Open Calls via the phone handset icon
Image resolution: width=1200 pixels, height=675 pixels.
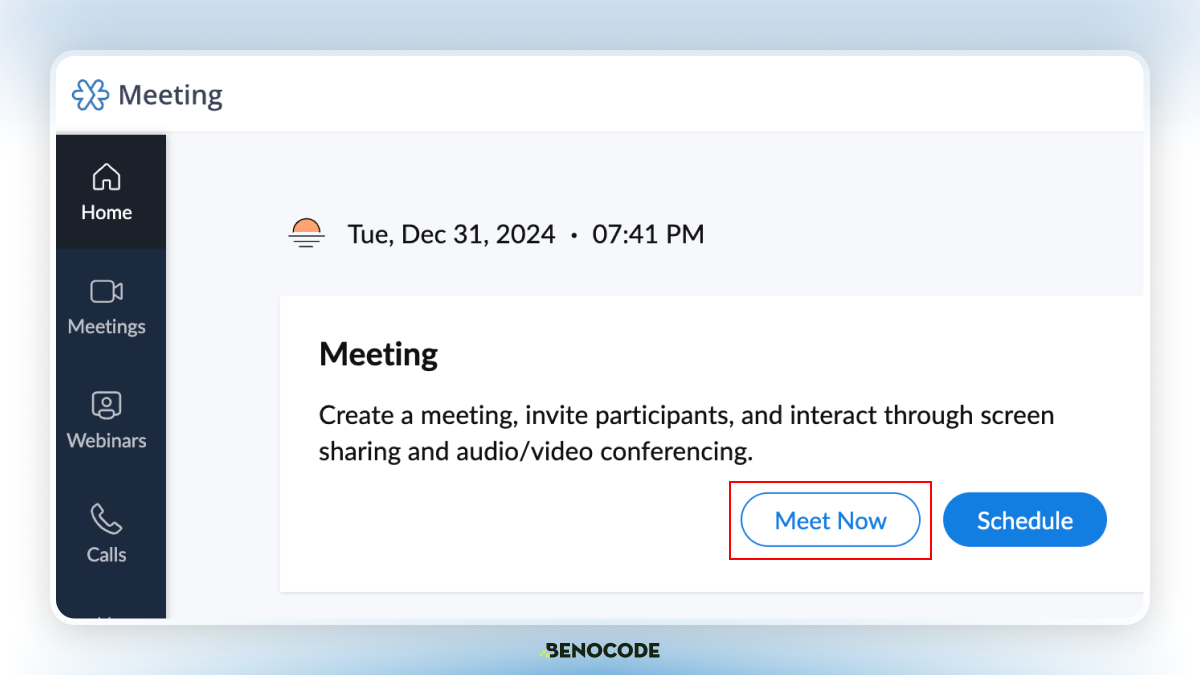tap(107, 519)
